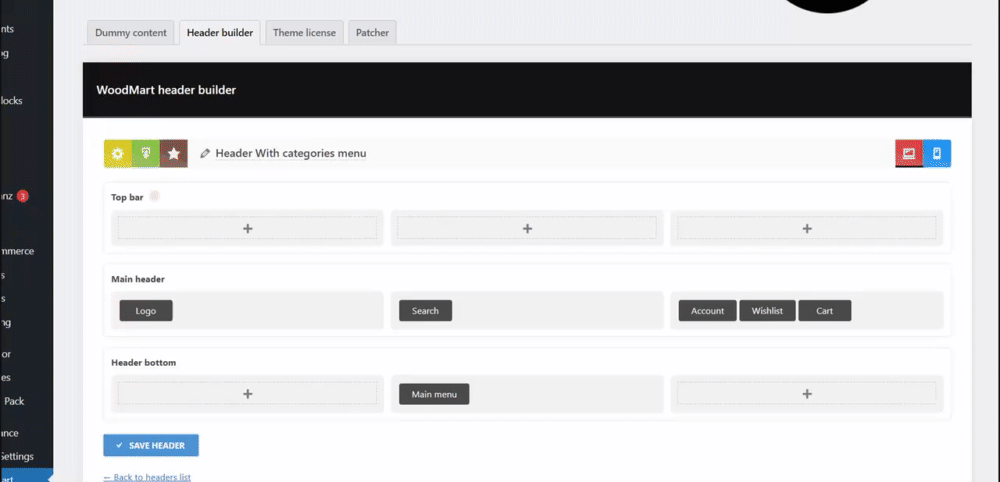The width and height of the screenshot is (1000, 482).
Task: Select the Main menu element in Header bottom
Action: (x=434, y=394)
